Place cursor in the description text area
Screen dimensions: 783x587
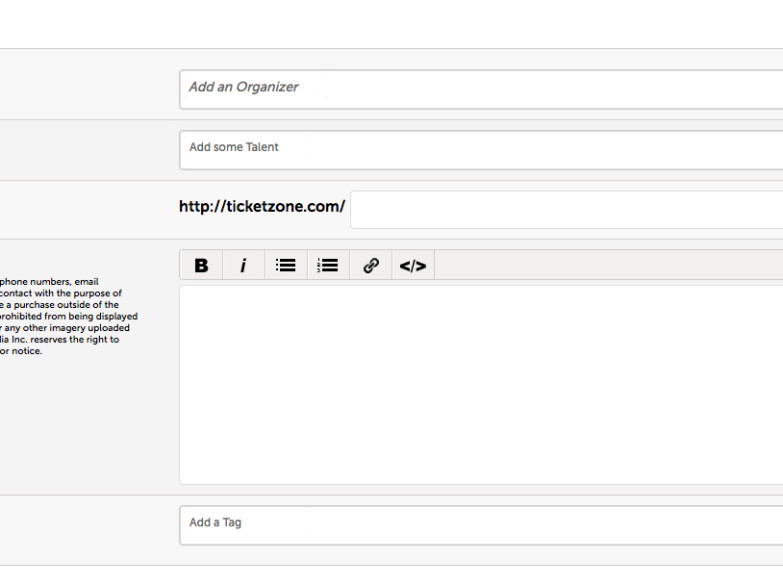click(481, 385)
